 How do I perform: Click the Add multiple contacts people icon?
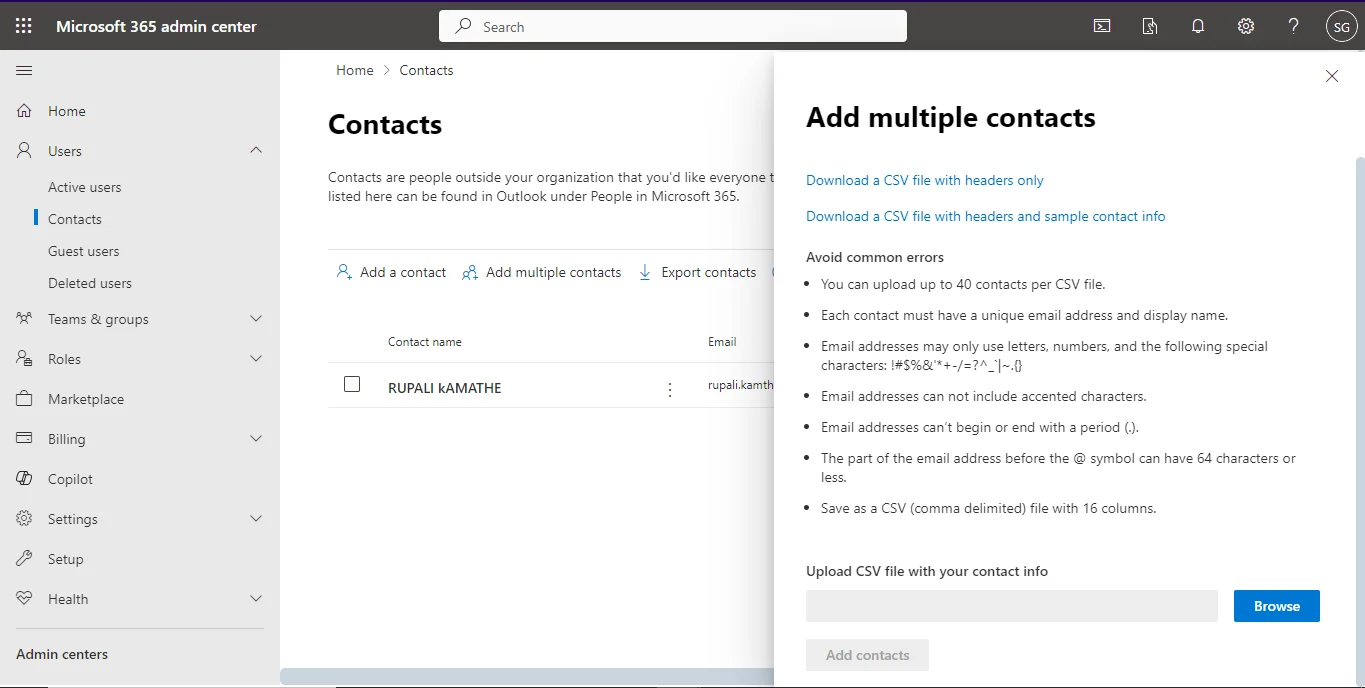pyautogui.click(x=469, y=272)
